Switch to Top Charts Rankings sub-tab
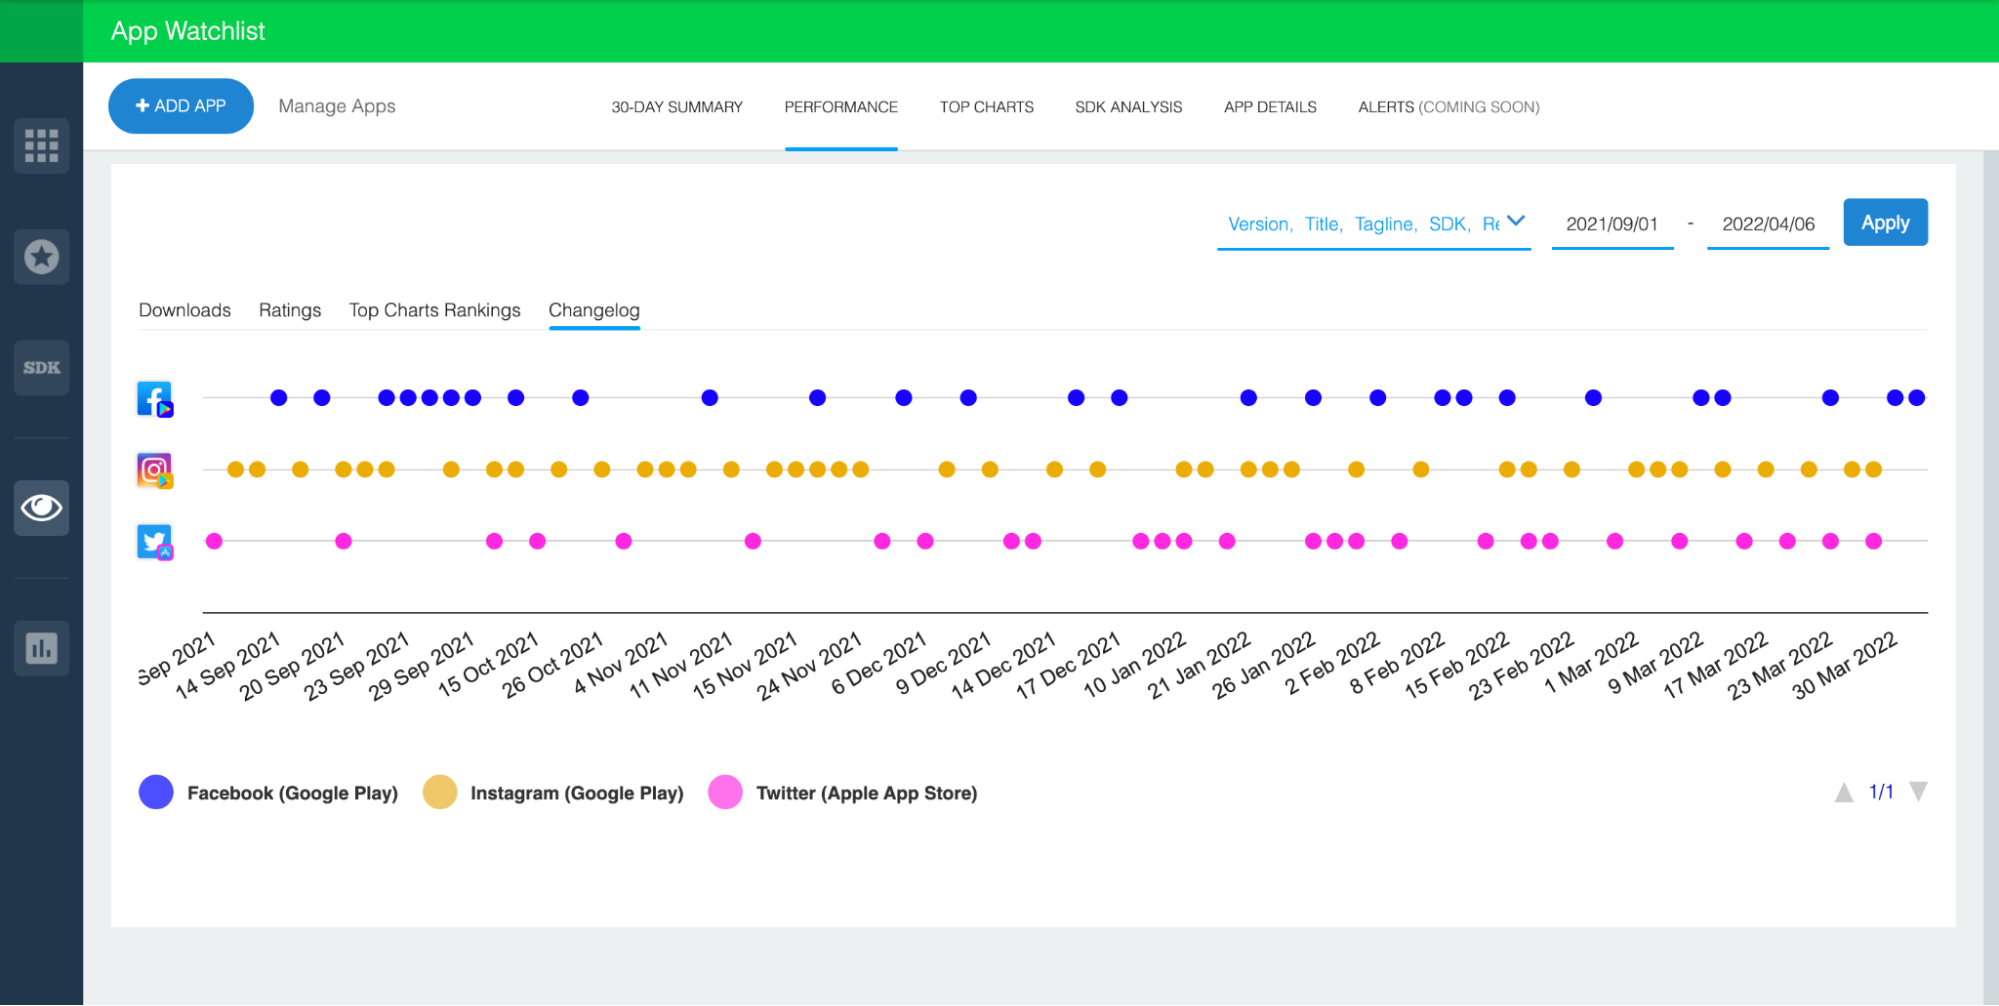 click(x=435, y=310)
